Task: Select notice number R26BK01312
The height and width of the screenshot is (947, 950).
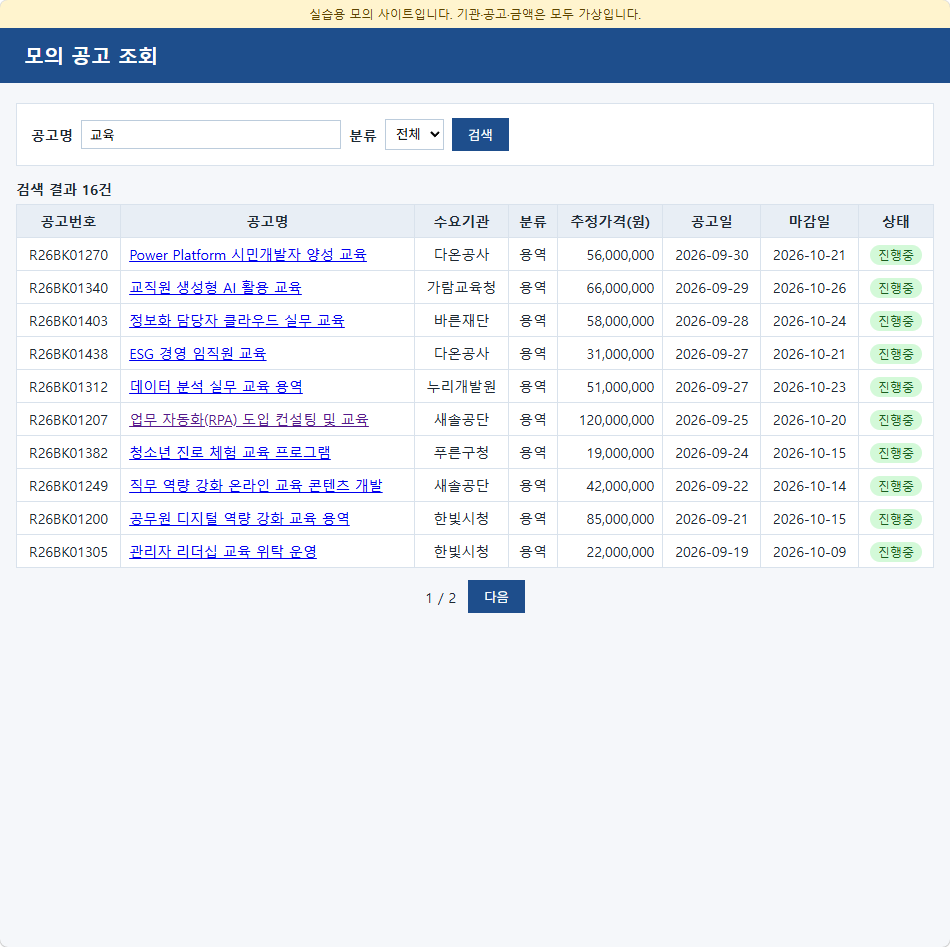Action: 68,387
